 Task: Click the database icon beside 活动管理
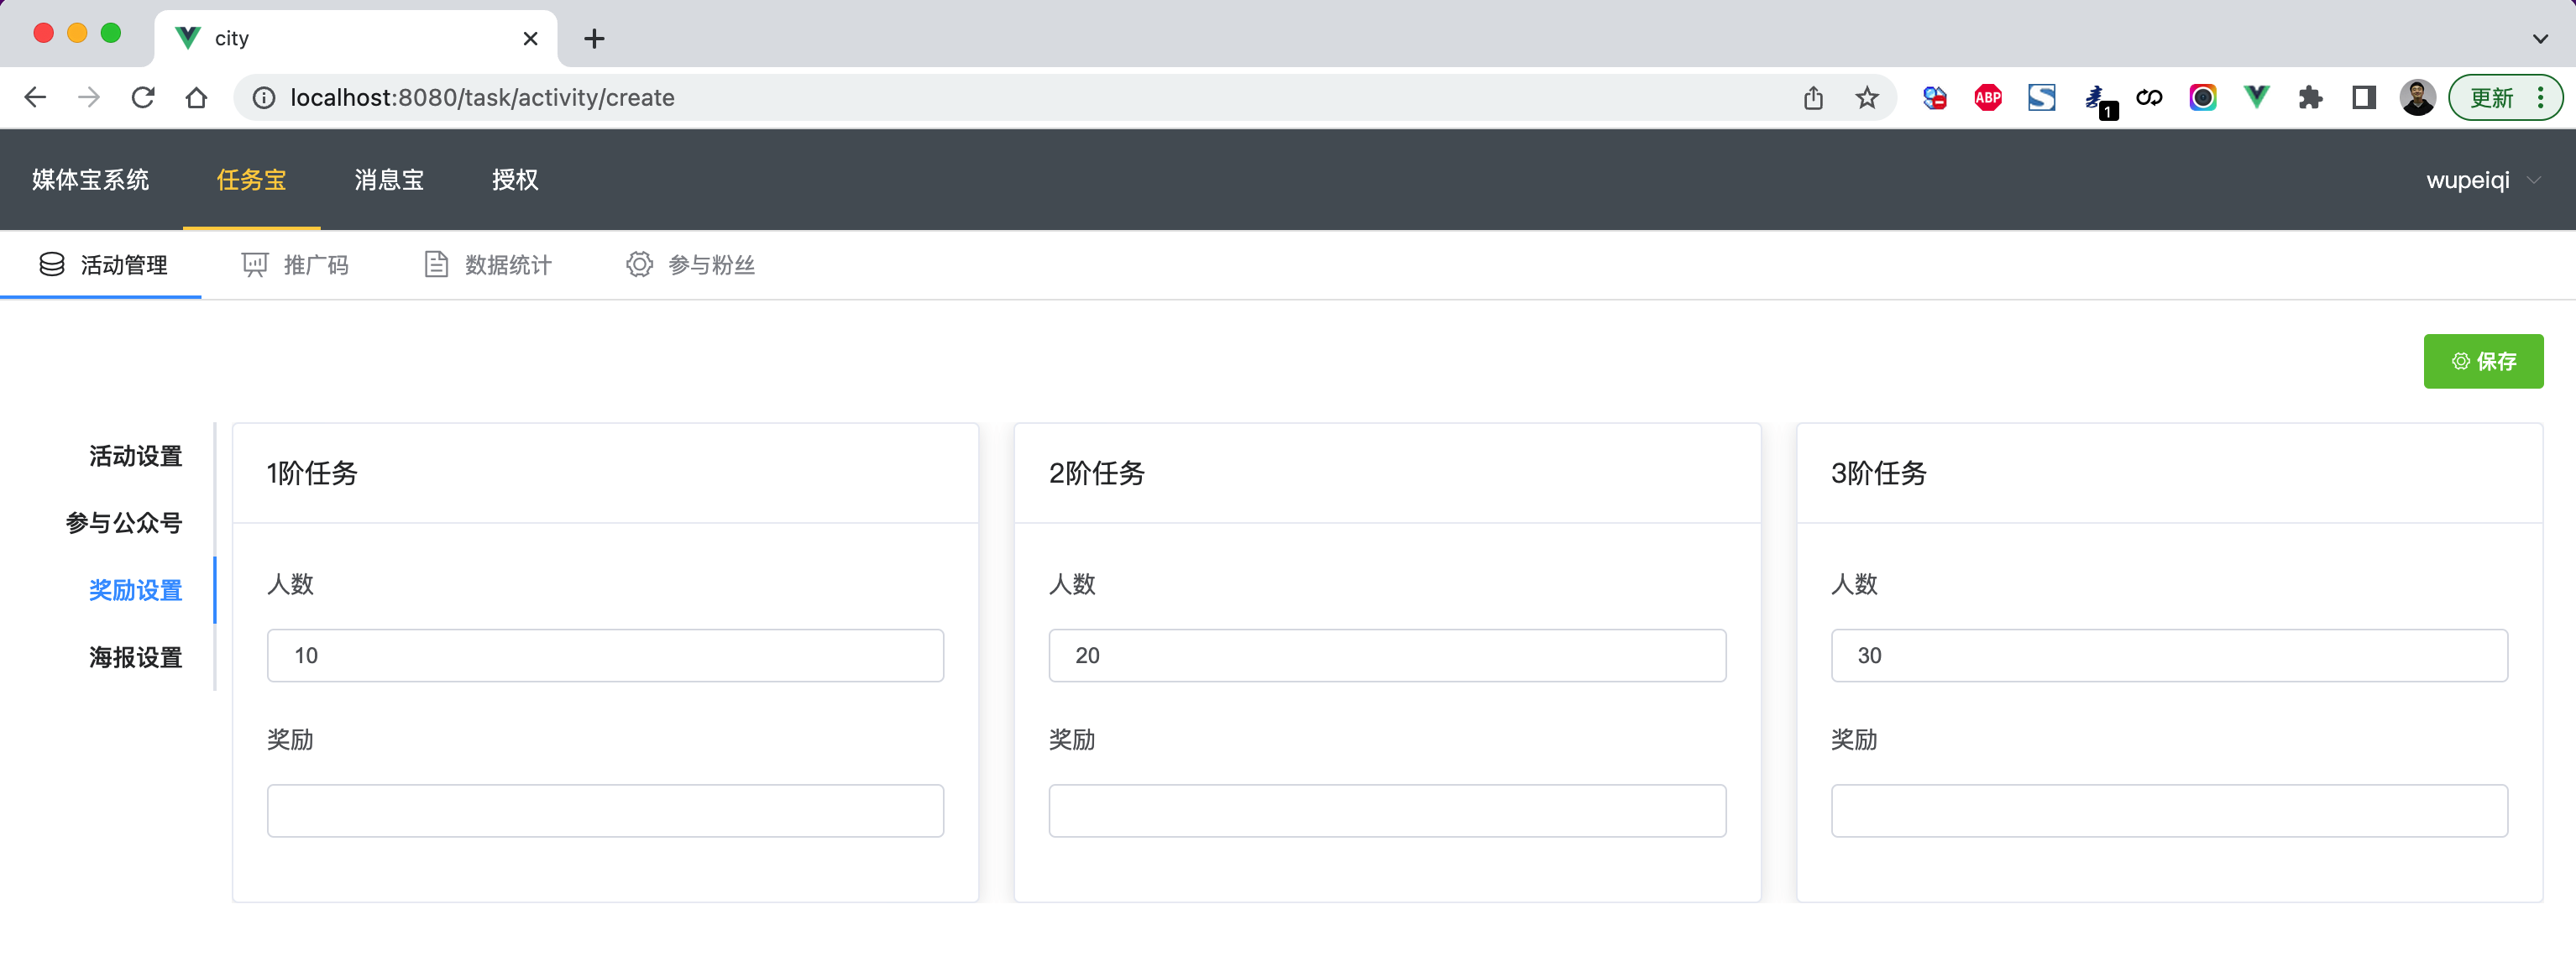(x=52, y=264)
